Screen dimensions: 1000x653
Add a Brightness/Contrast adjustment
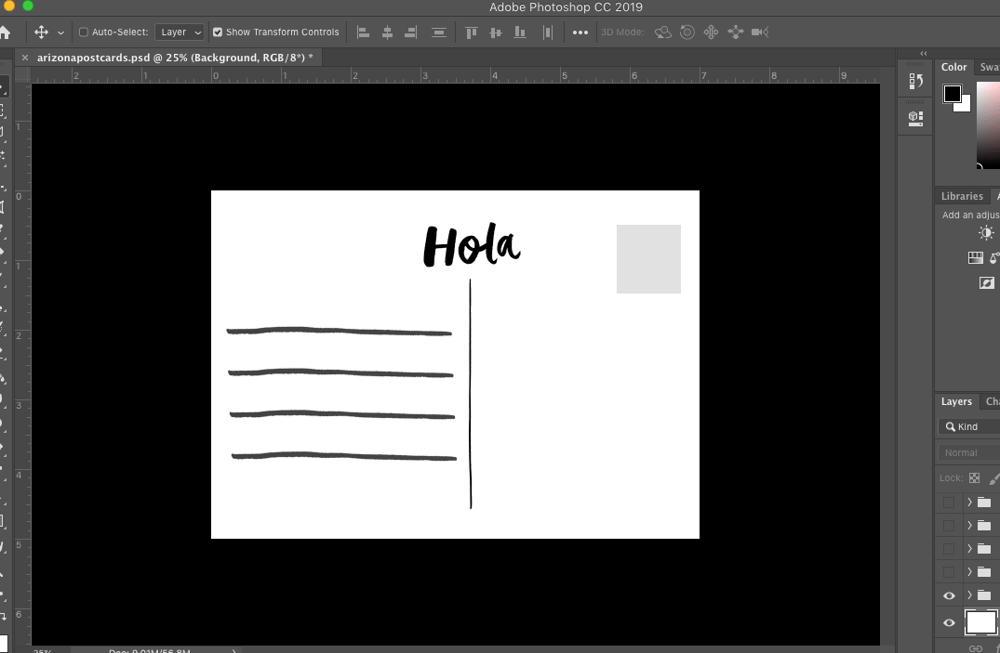tap(986, 233)
